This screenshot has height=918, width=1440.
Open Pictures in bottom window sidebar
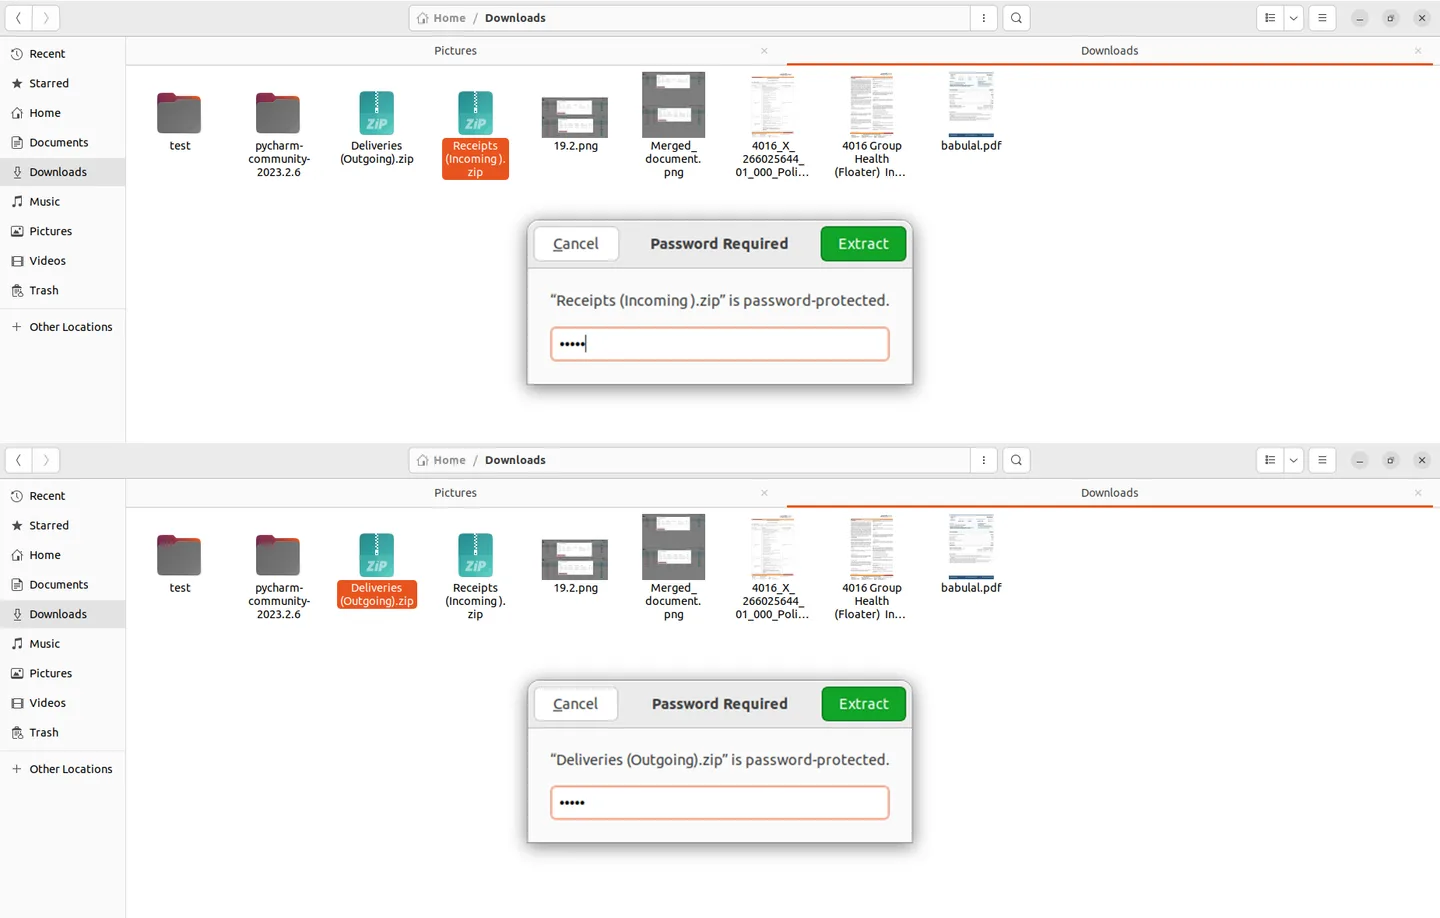62,673
